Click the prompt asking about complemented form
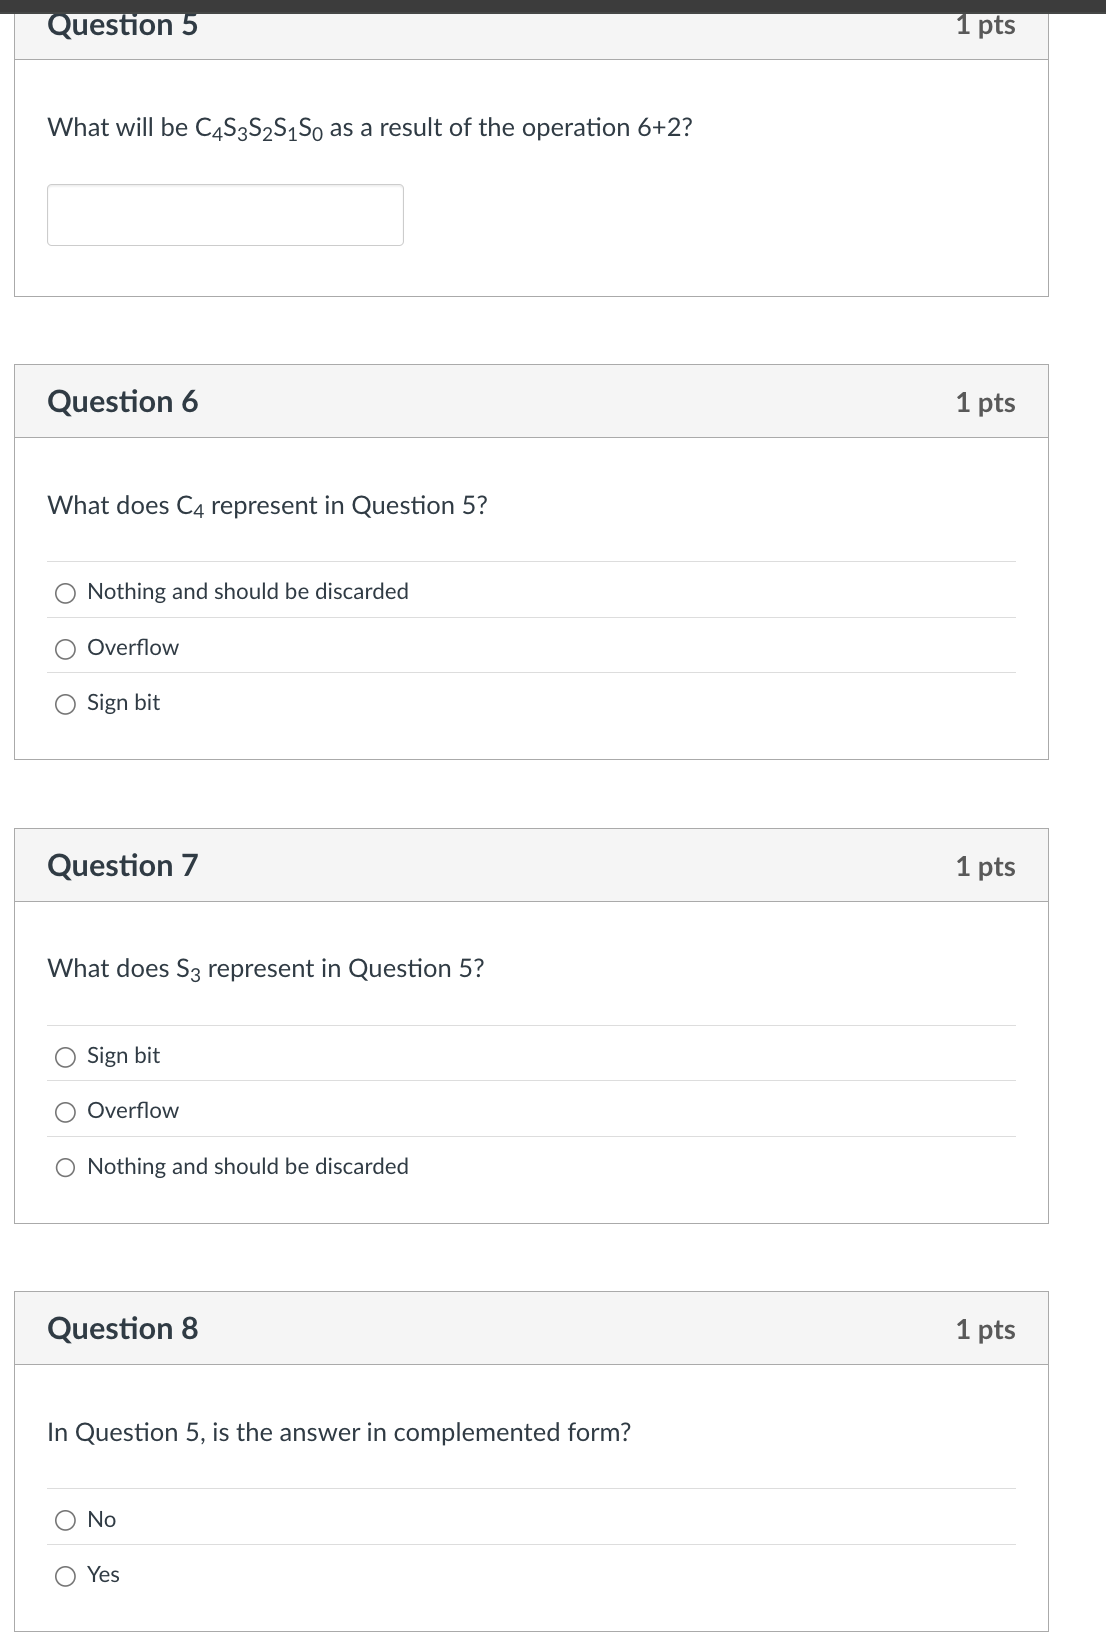The height and width of the screenshot is (1652, 1106). coord(338,1431)
